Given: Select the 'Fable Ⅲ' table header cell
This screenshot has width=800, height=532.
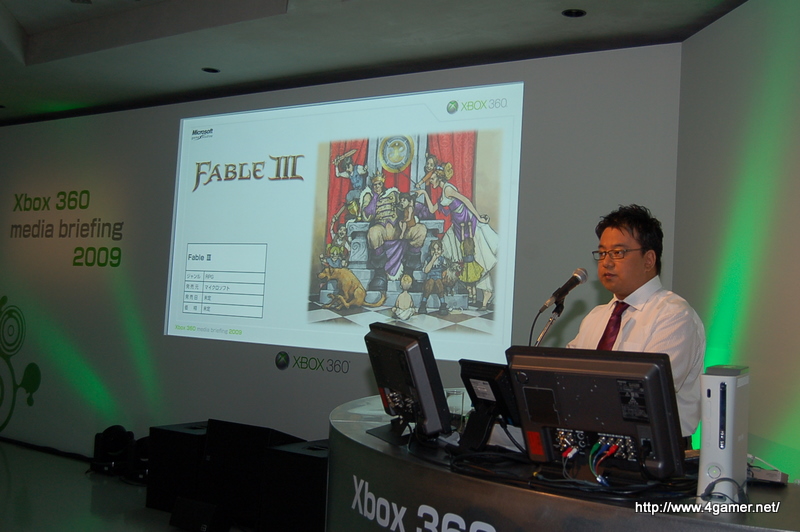Looking at the screenshot, I should click(x=227, y=258).
